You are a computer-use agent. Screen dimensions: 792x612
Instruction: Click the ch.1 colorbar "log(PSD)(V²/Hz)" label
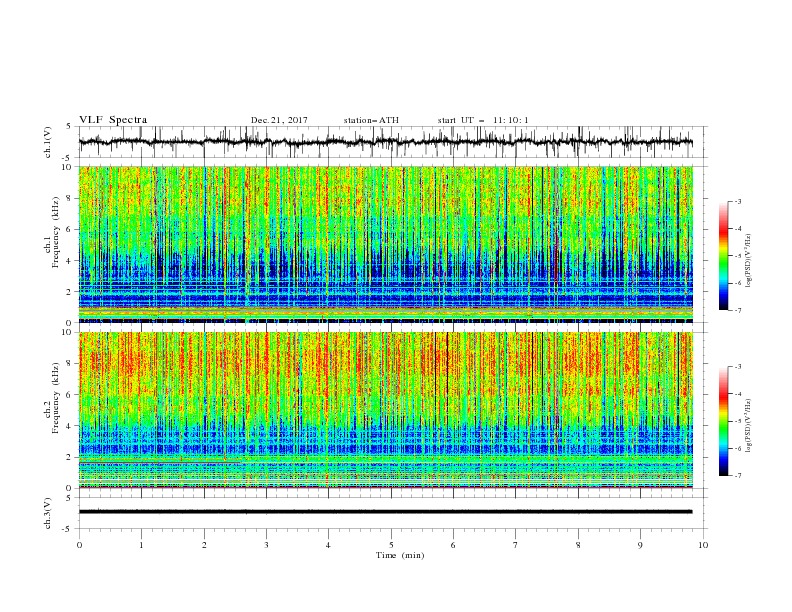tap(748, 261)
